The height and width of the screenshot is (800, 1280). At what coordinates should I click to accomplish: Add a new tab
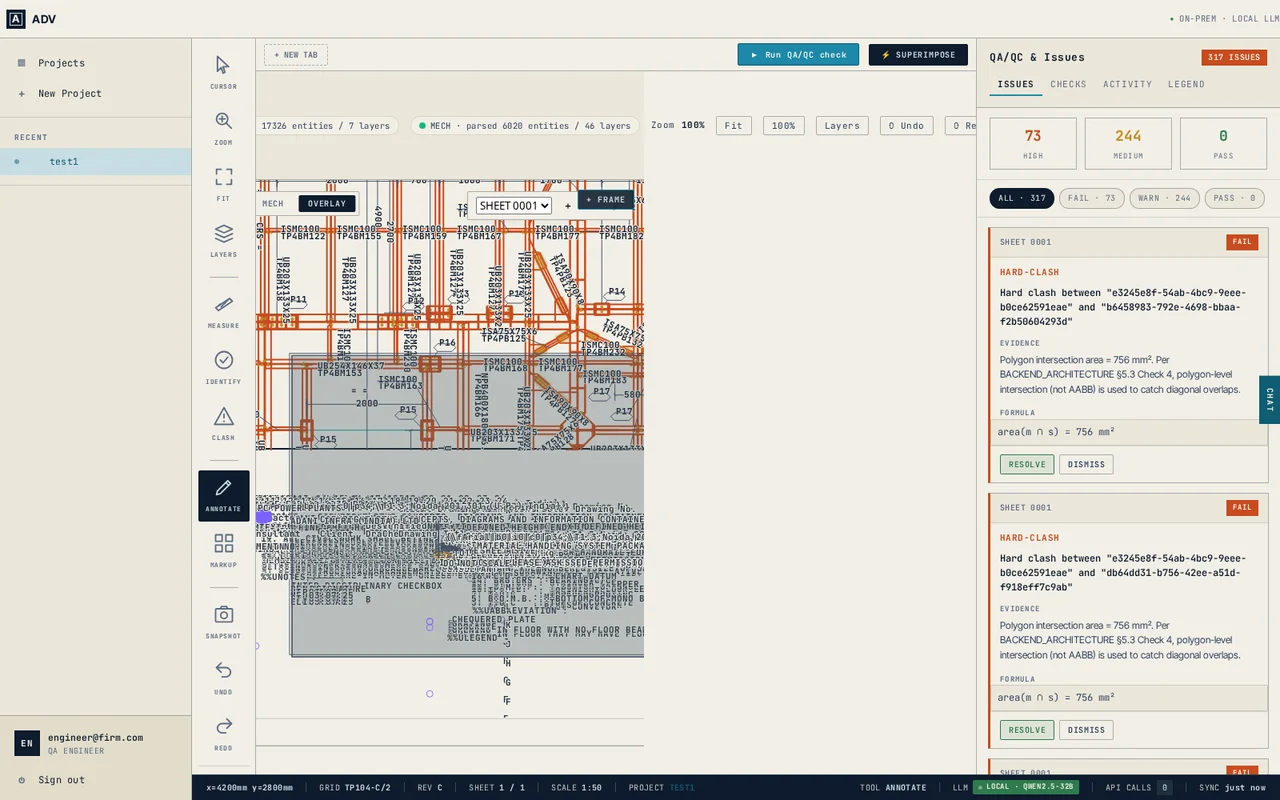[x=296, y=55]
